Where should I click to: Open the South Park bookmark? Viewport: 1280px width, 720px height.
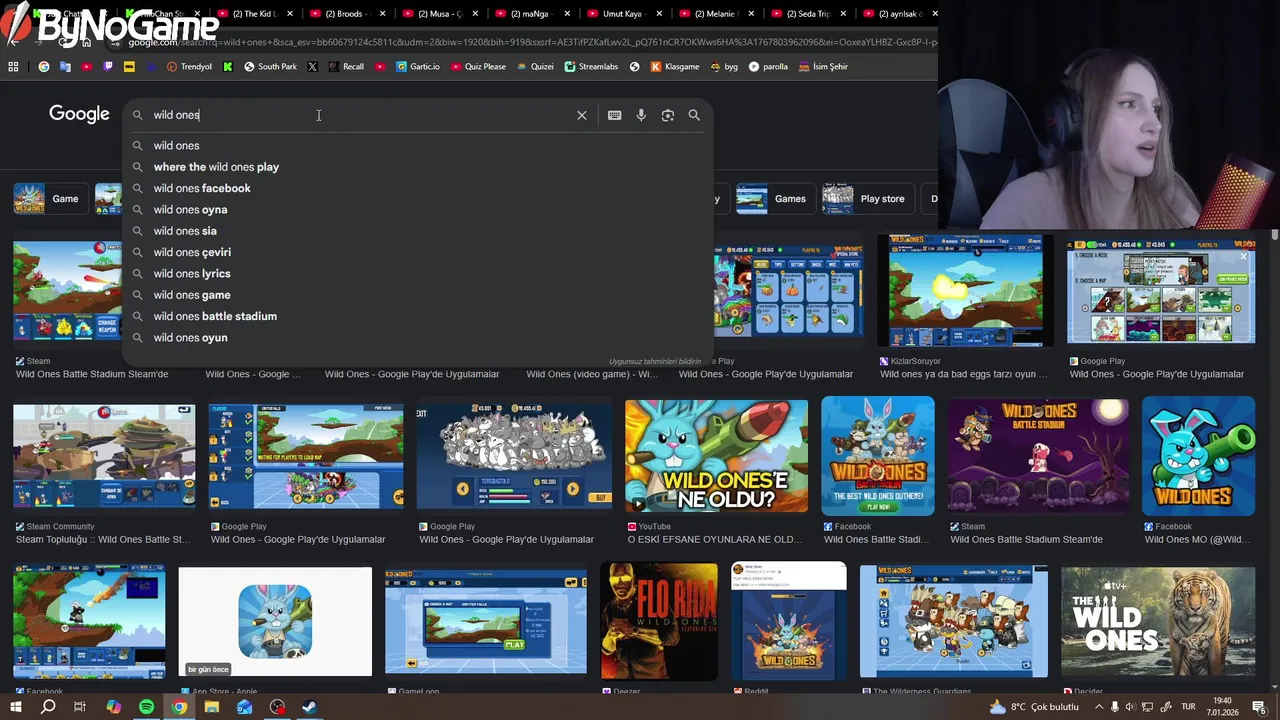[270, 67]
